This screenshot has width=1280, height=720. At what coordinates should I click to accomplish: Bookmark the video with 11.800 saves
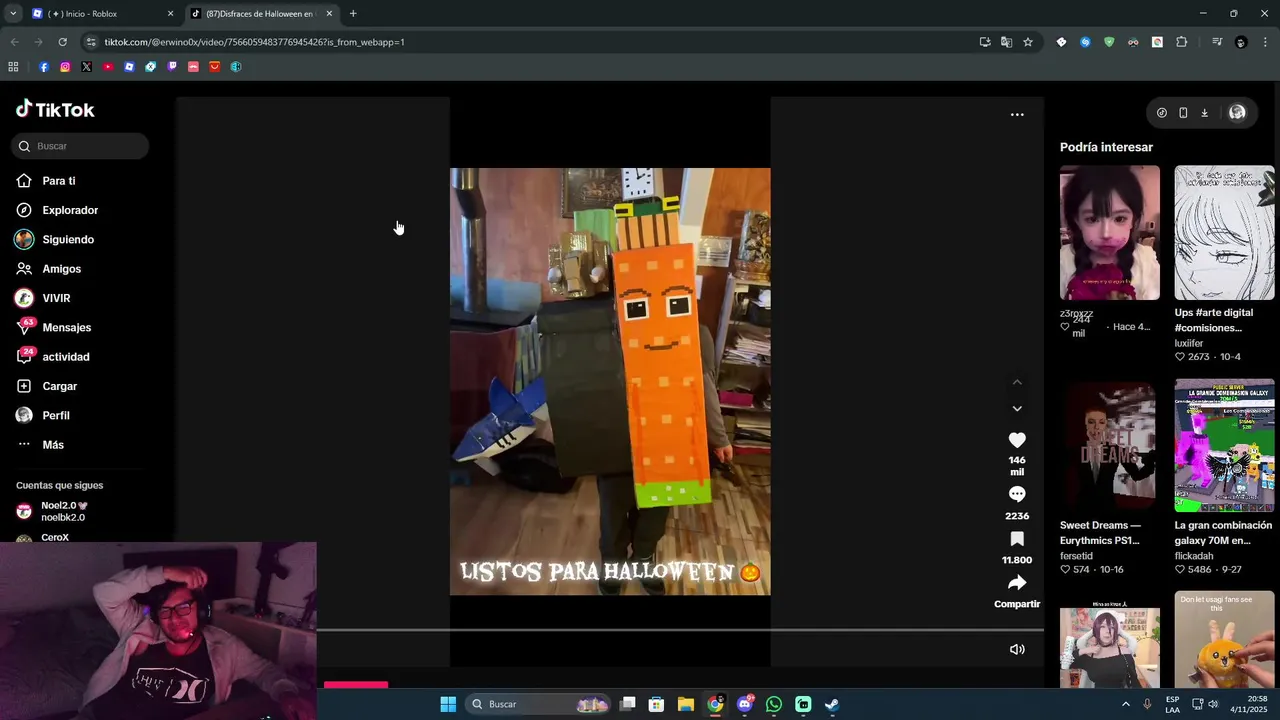point(1017,539)
